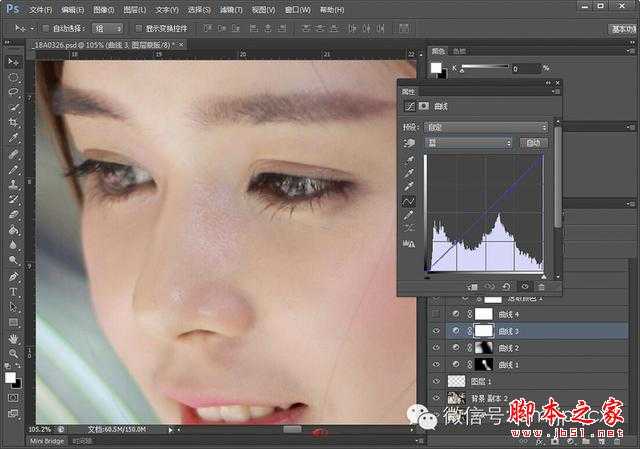Select the Crop tool

click(13, 123)
